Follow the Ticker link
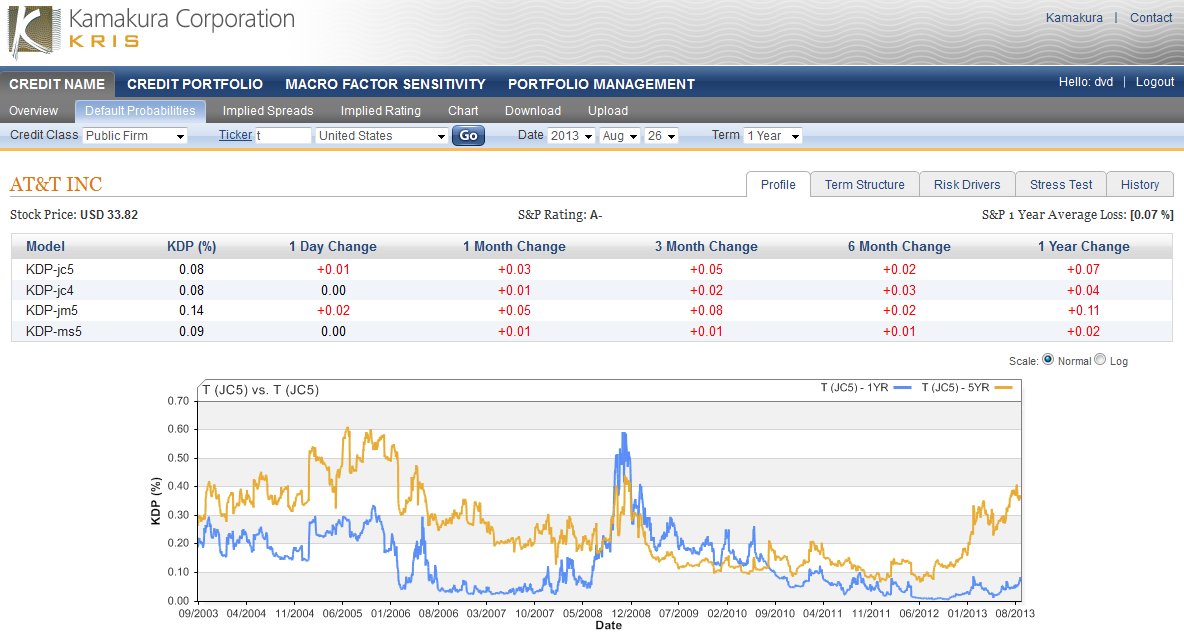1184x635 pixels. (x=235, y=135)
